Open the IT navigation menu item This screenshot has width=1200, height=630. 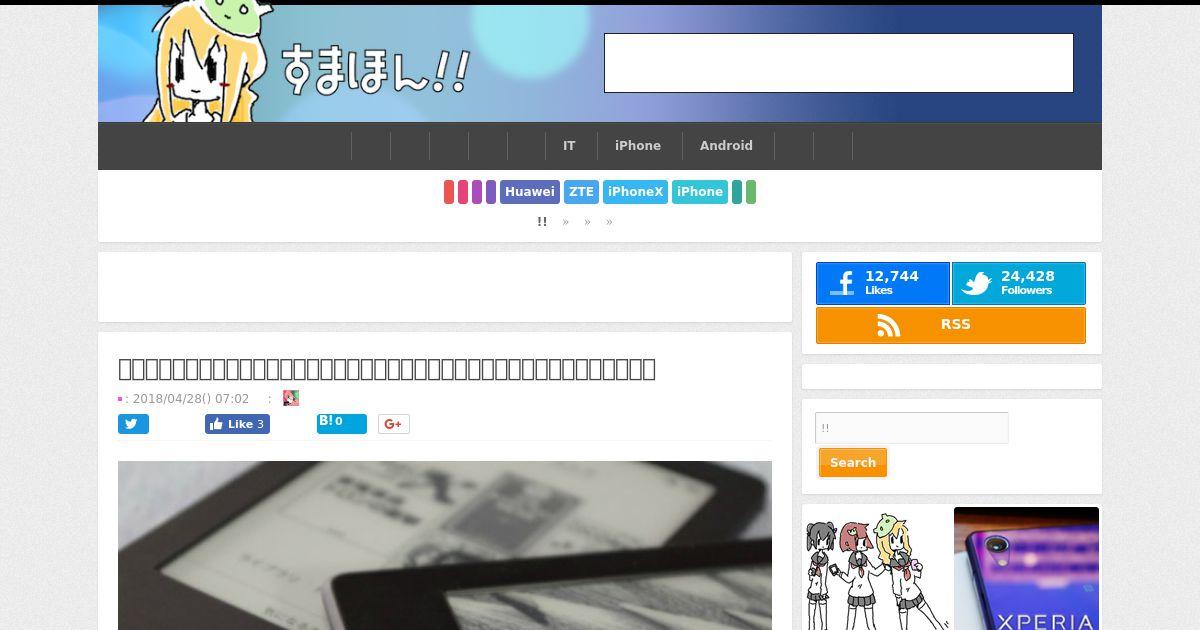569,146
